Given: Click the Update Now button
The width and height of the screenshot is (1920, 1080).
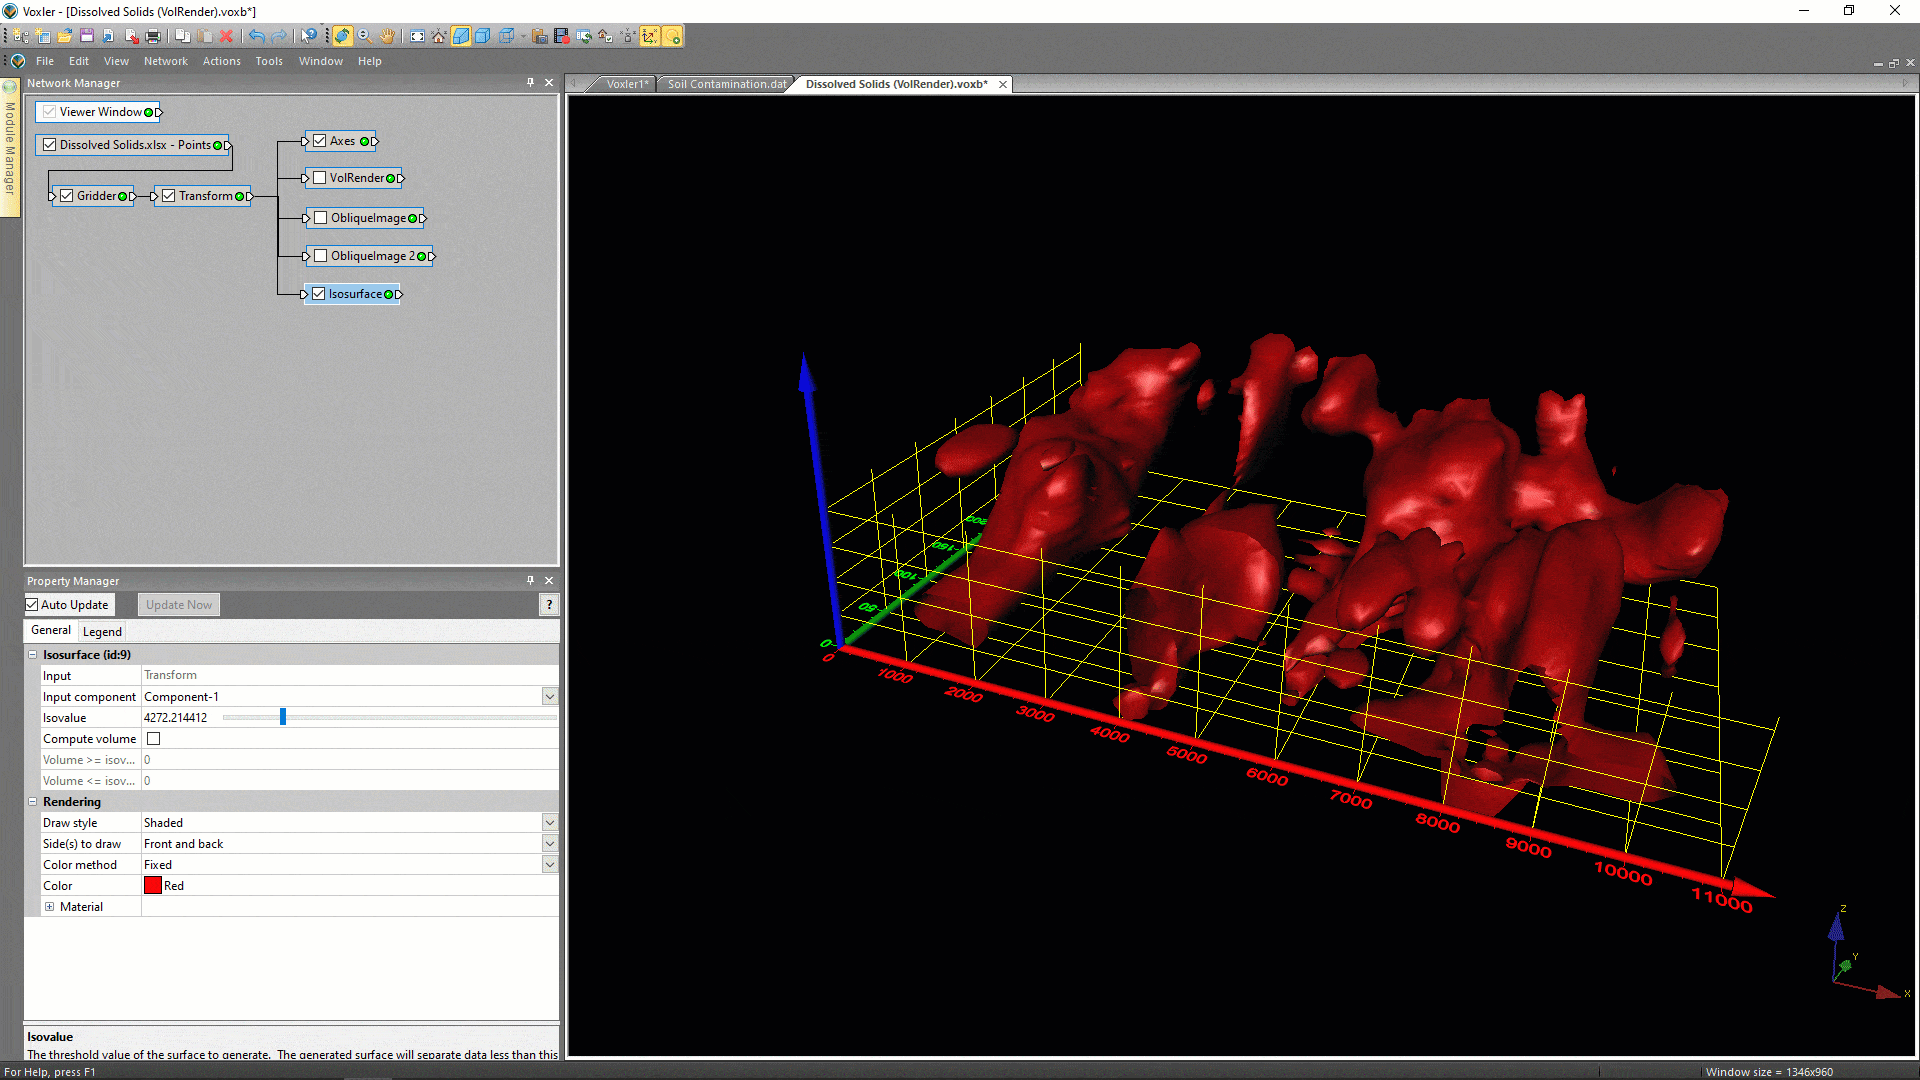Looking at the screenshot, I should pyautogui.click(x=179, y=605).
